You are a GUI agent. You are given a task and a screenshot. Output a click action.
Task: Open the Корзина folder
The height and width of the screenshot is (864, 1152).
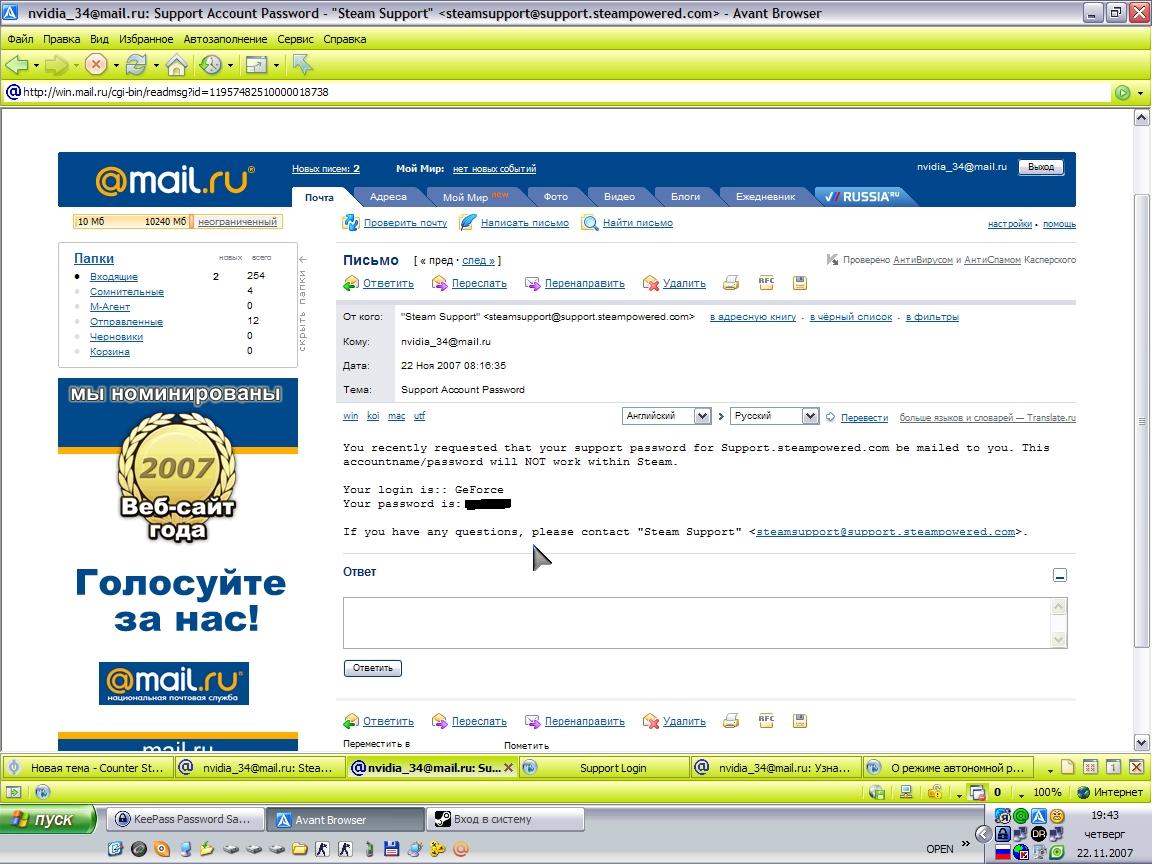[109, 351]
